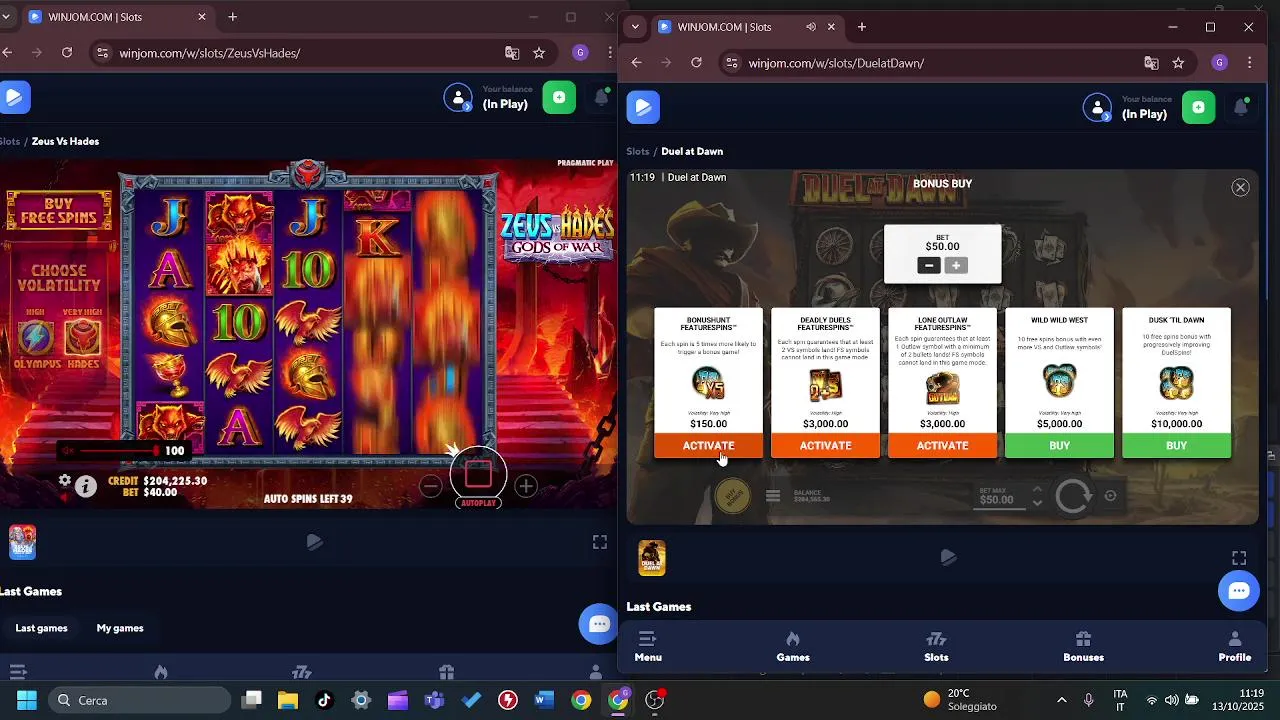Screen dimensions: 1280x720
Task: Open Windows Start menu
Action: 27,700
